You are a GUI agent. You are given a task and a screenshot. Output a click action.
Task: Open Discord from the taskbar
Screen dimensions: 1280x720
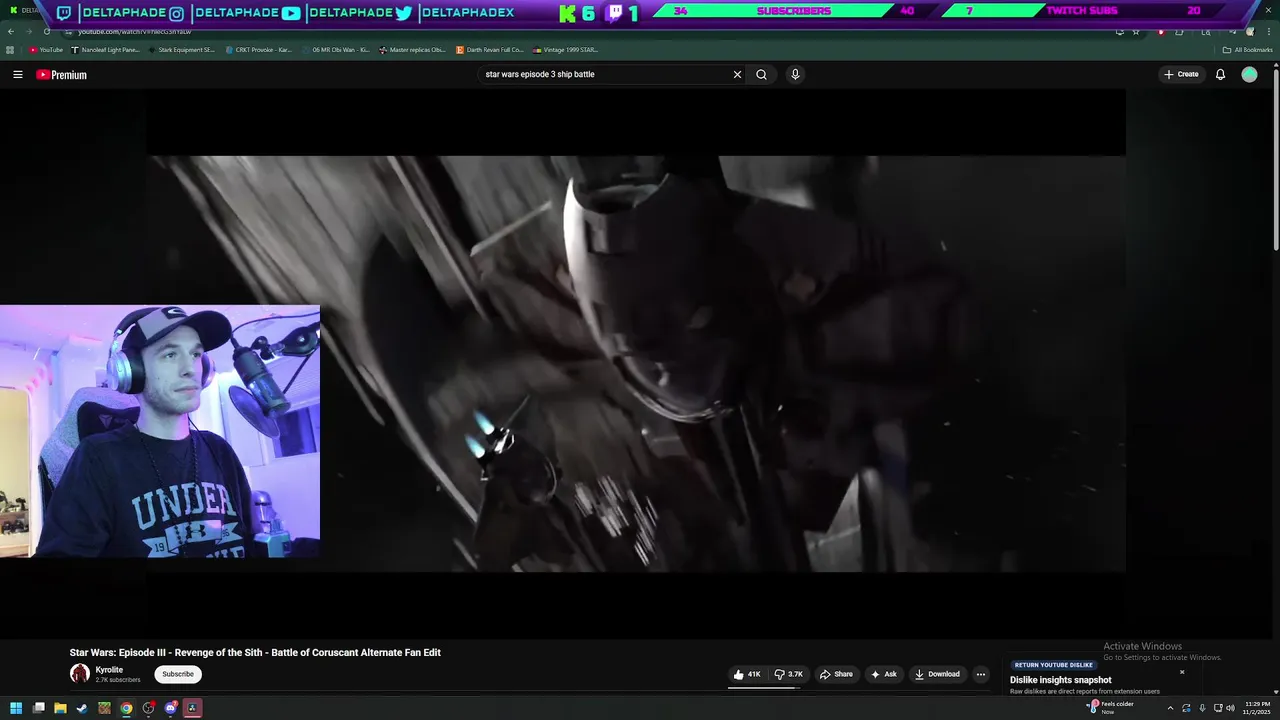[170, 708]
